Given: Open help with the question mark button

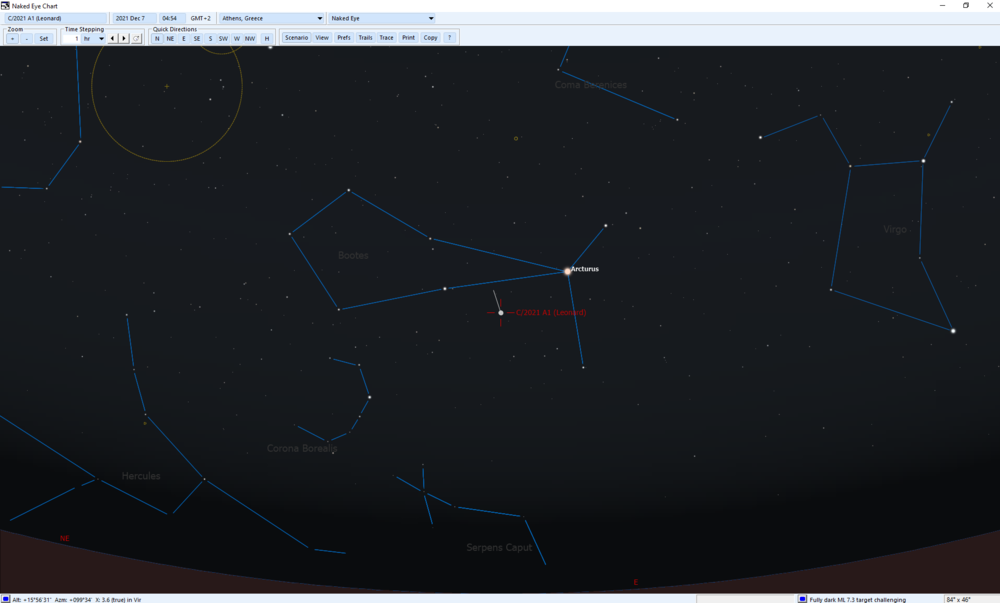Looking at the screenshot, I should point(450,38).
